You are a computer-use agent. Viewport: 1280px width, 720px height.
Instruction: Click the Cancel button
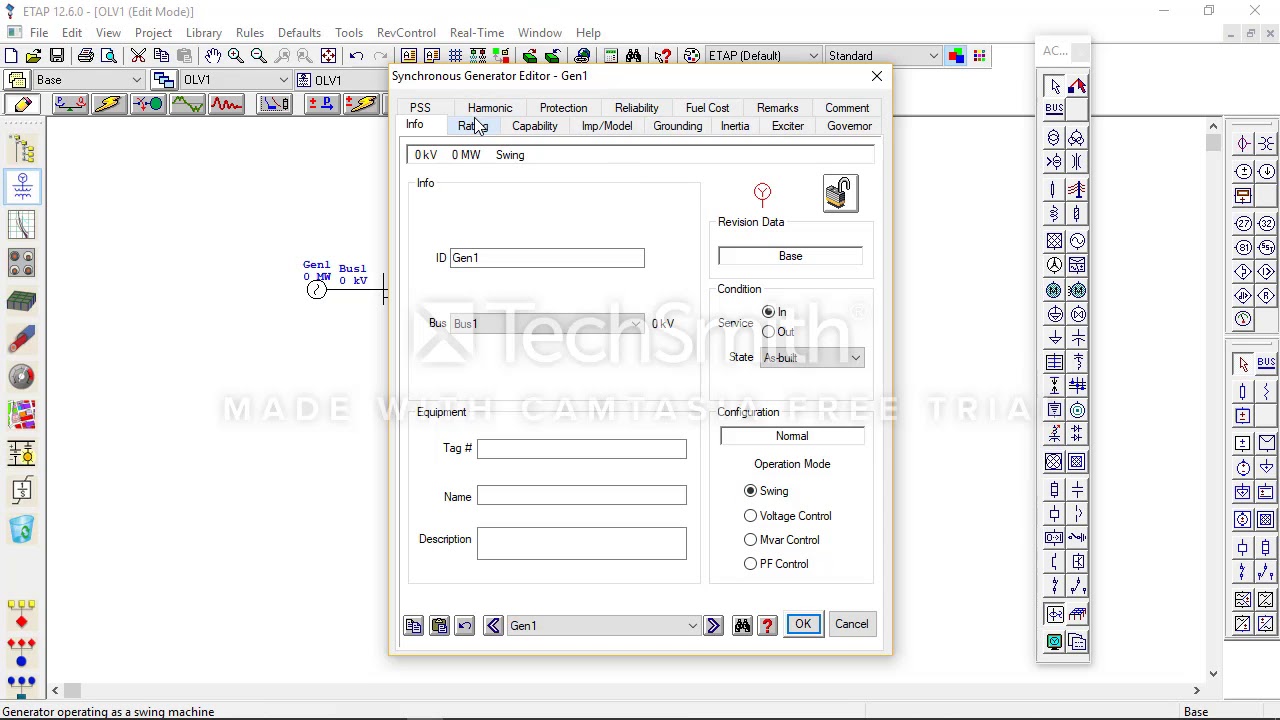point(852,624)
